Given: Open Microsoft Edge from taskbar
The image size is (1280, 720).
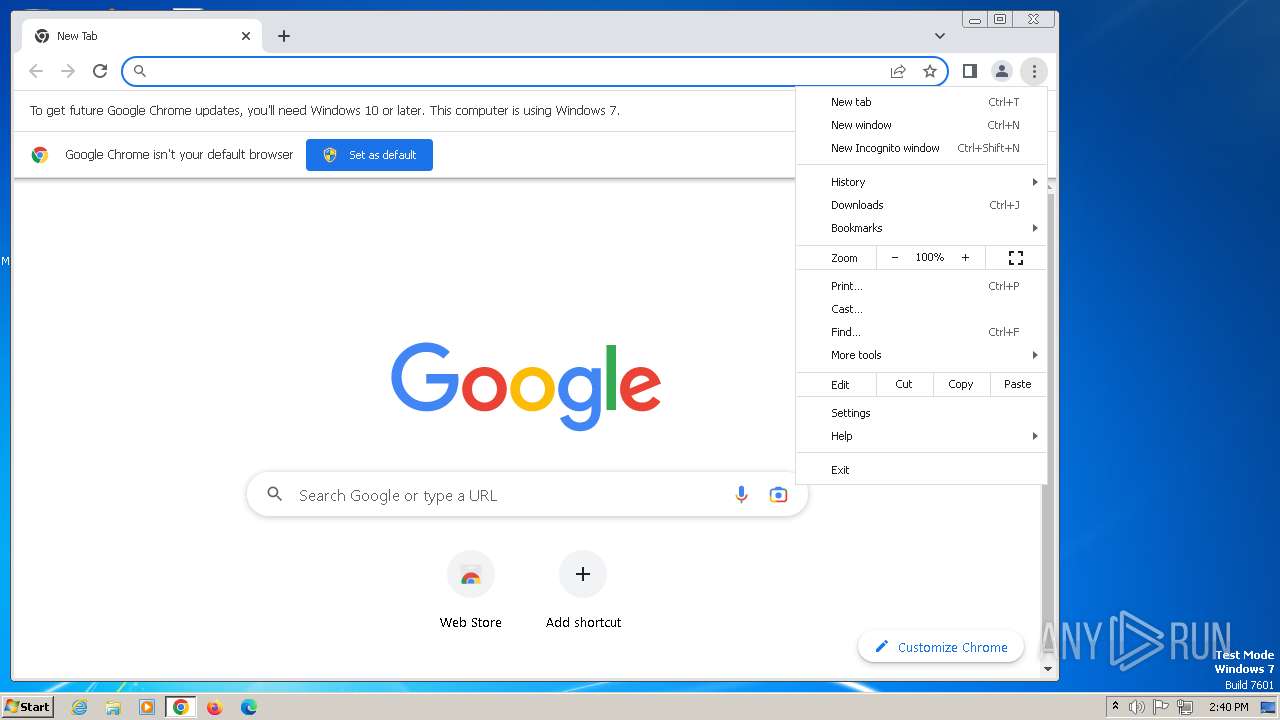Looking at the screenshot, I should (x=248, y=707).
